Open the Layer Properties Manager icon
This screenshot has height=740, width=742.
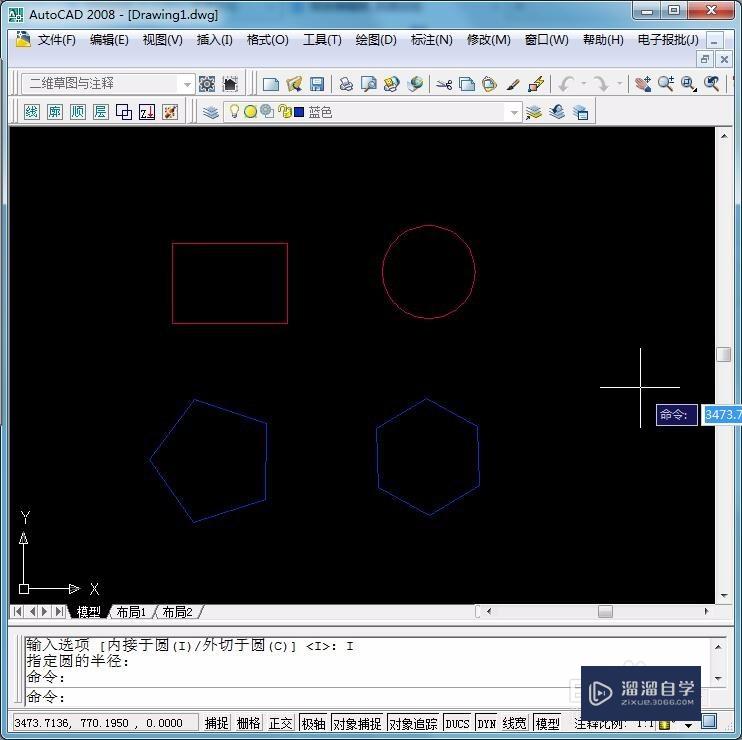tap(211, 112)
